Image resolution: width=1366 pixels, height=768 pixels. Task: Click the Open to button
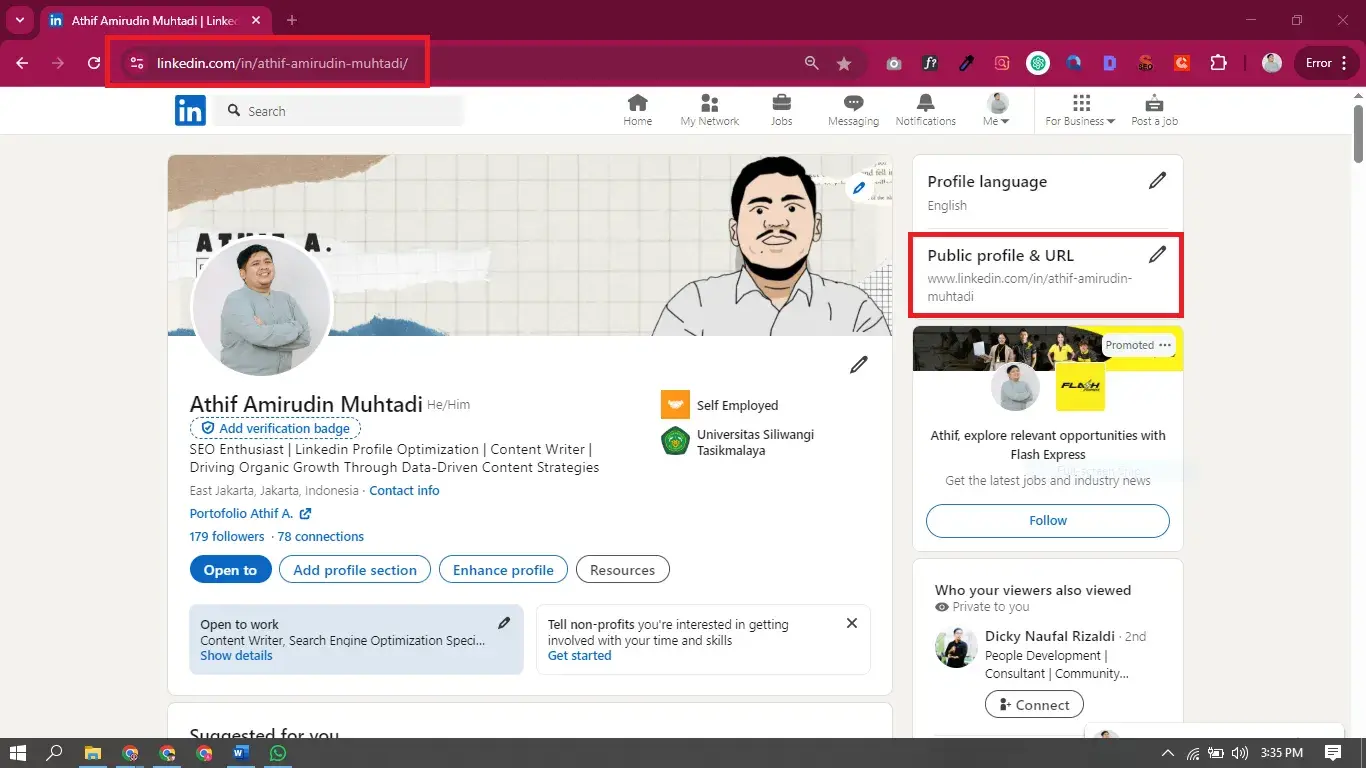tap(230, 570)
